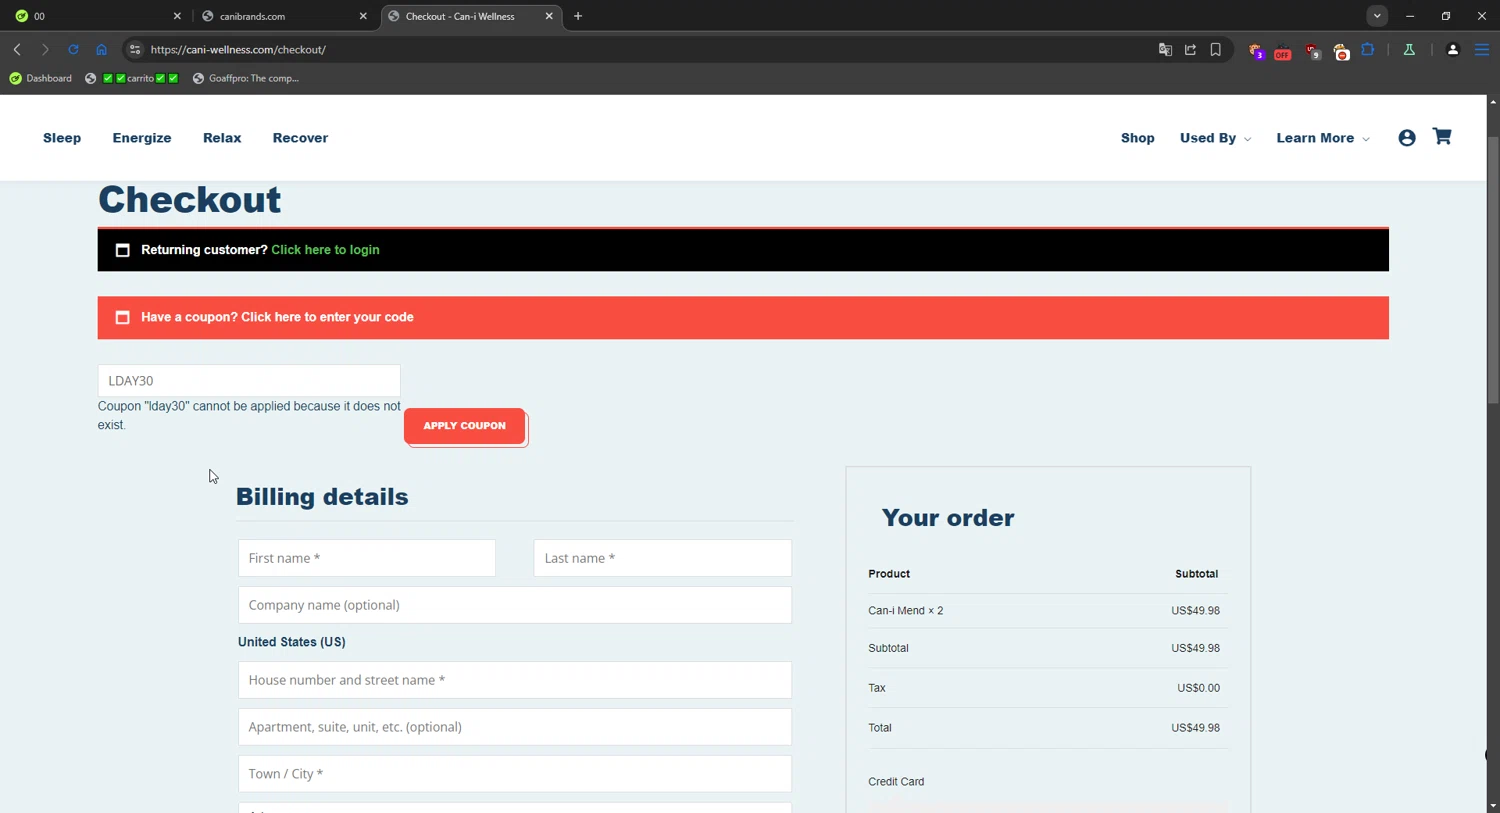Click the browser address bar URL

238,49
